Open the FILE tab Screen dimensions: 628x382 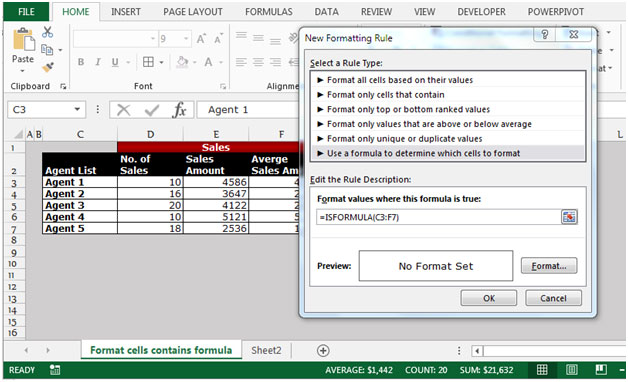26,12
